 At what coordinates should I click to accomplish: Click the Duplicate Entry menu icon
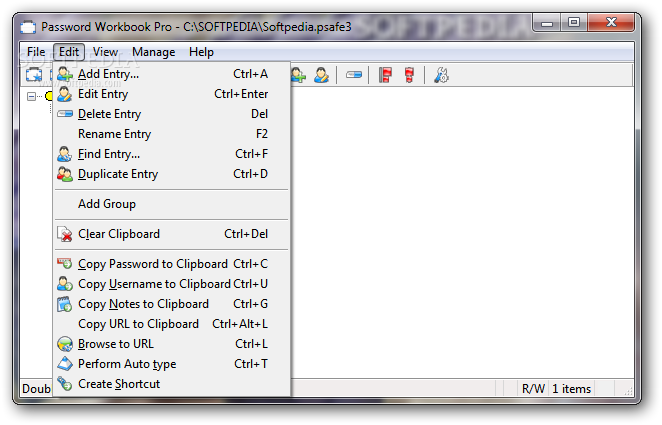(x=65, y=174)
